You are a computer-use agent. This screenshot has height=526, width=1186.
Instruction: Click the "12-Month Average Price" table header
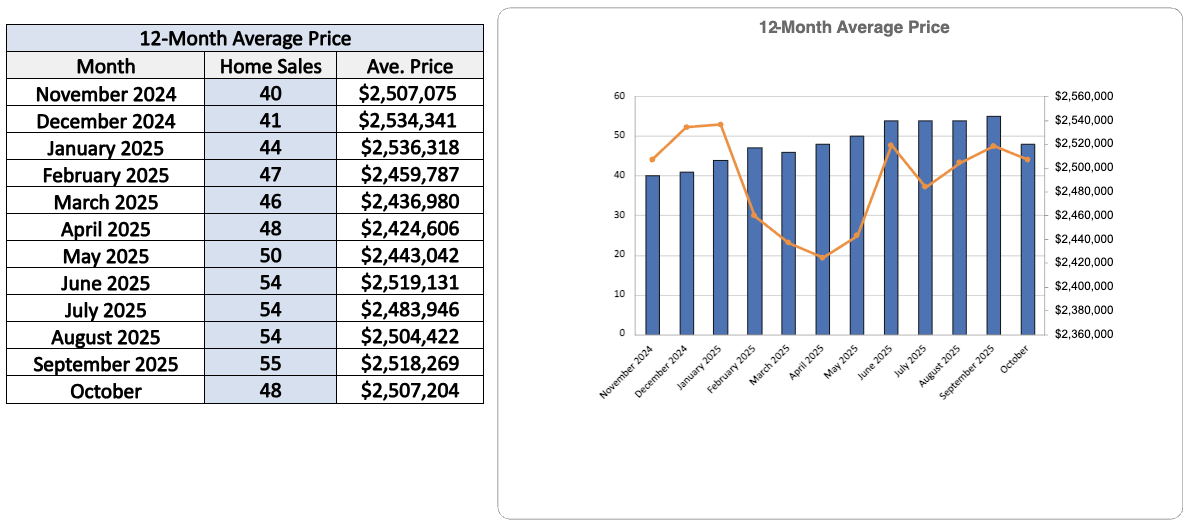click(x=245, y=39)
